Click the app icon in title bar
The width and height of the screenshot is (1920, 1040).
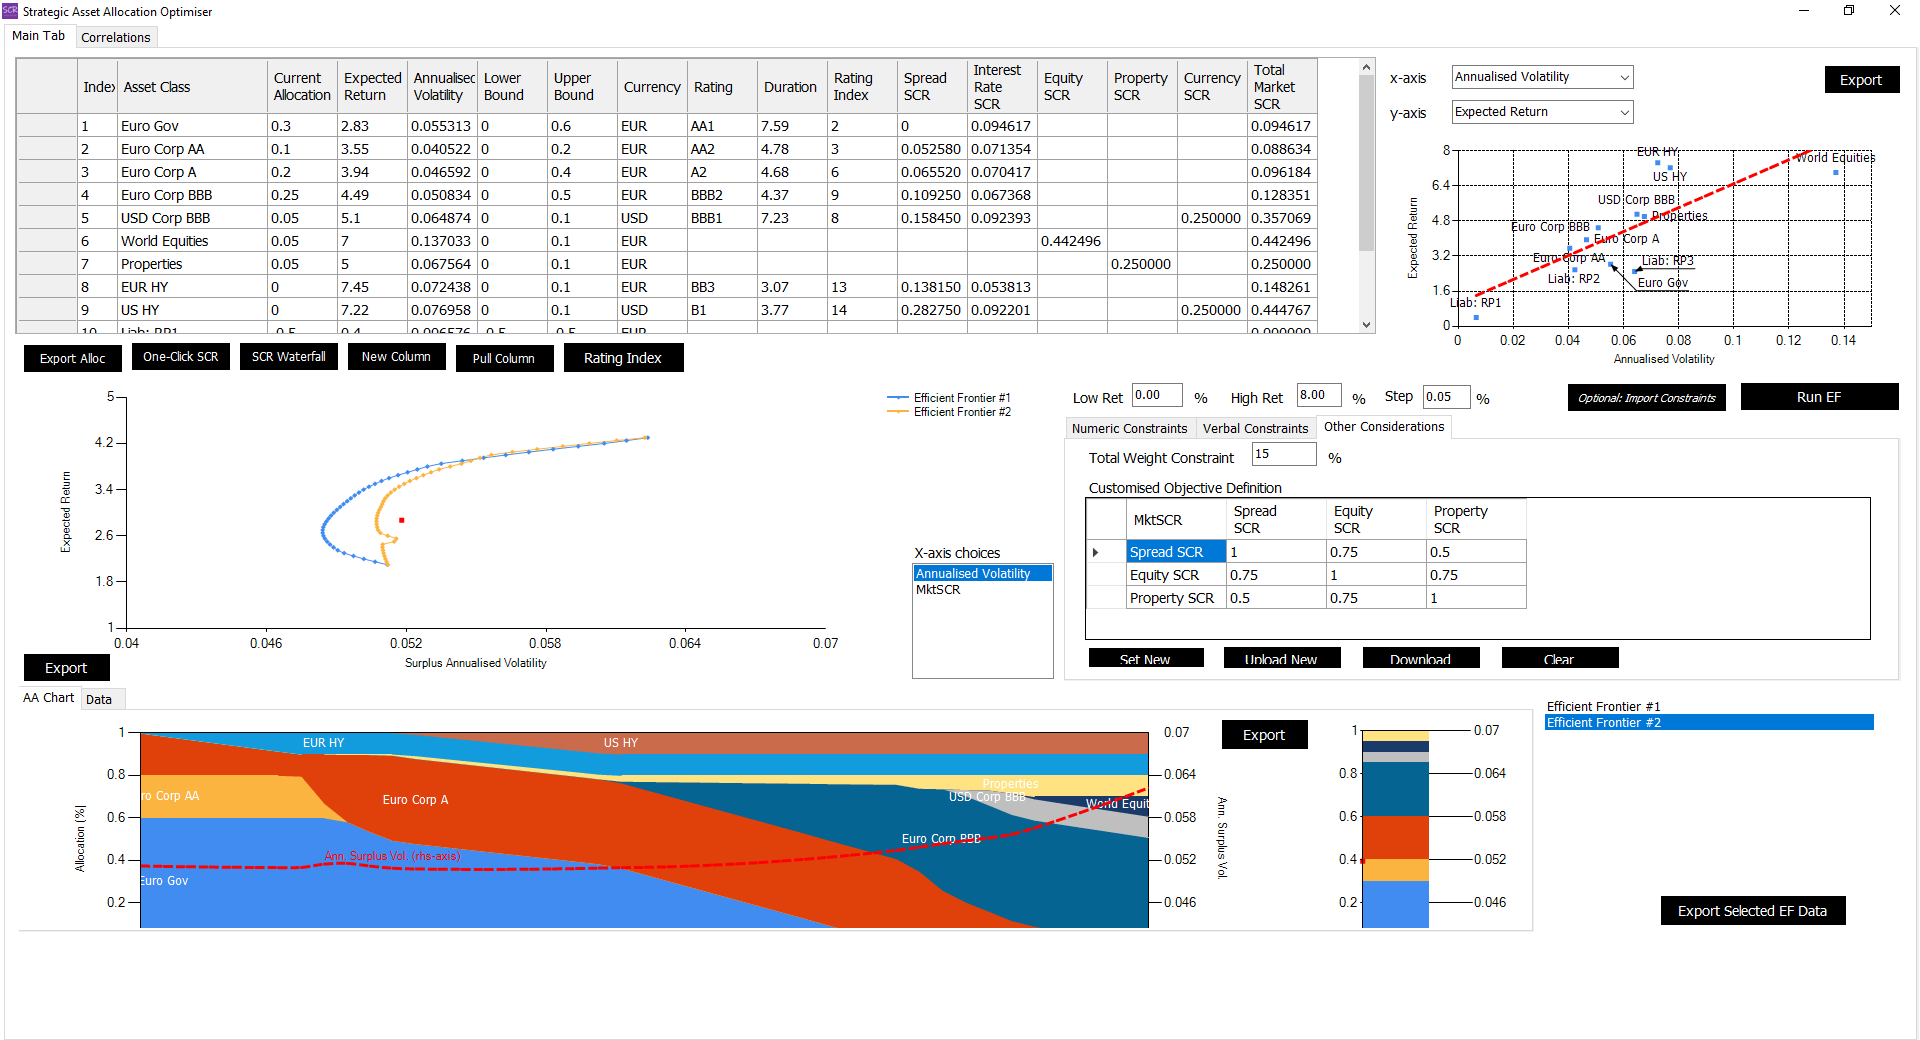[10, 11]
